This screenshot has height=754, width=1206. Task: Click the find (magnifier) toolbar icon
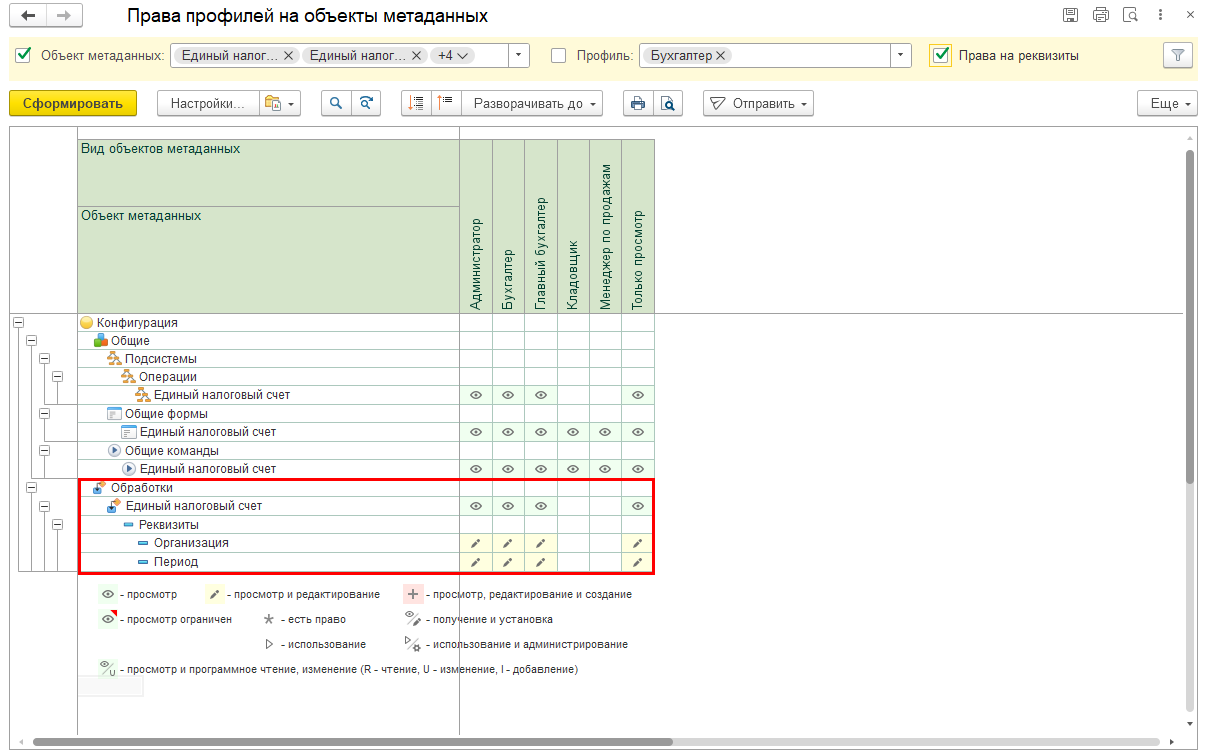coord(336,103)
